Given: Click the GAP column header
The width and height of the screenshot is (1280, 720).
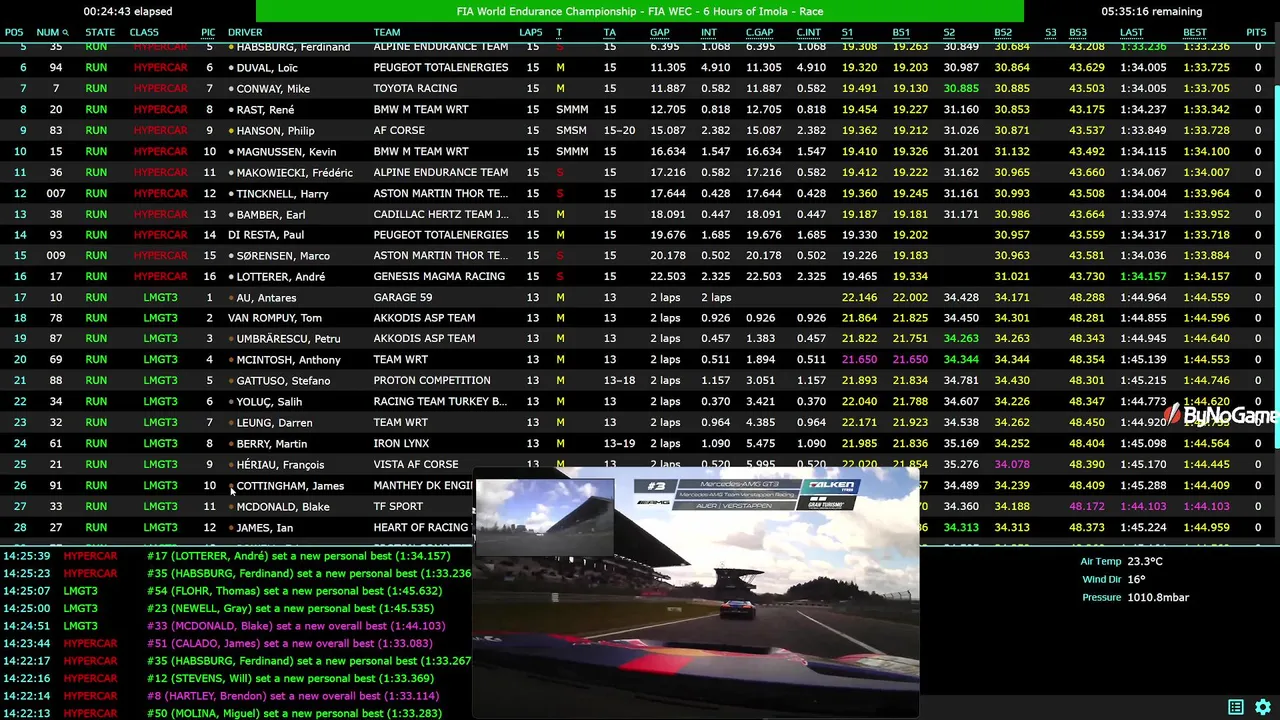Looking at the screenshot, I should pyautogui.click(x=660, y=32).
